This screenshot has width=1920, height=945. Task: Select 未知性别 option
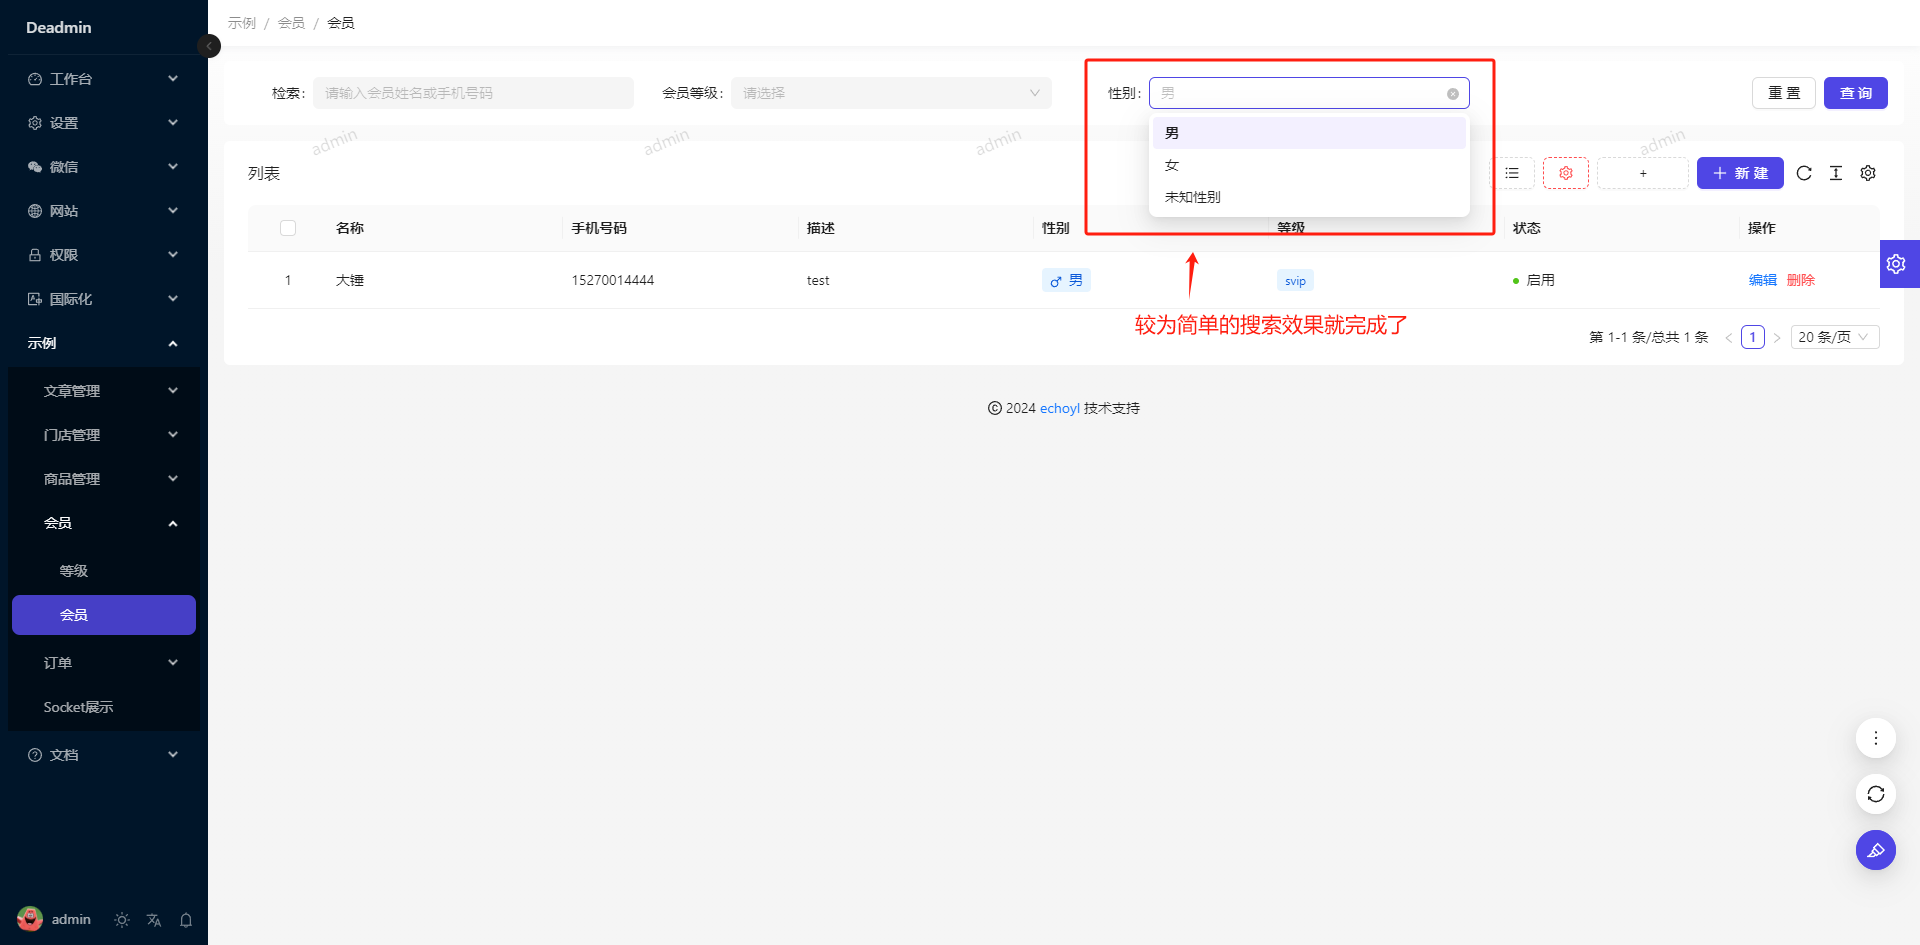[x=1192, y=197]
